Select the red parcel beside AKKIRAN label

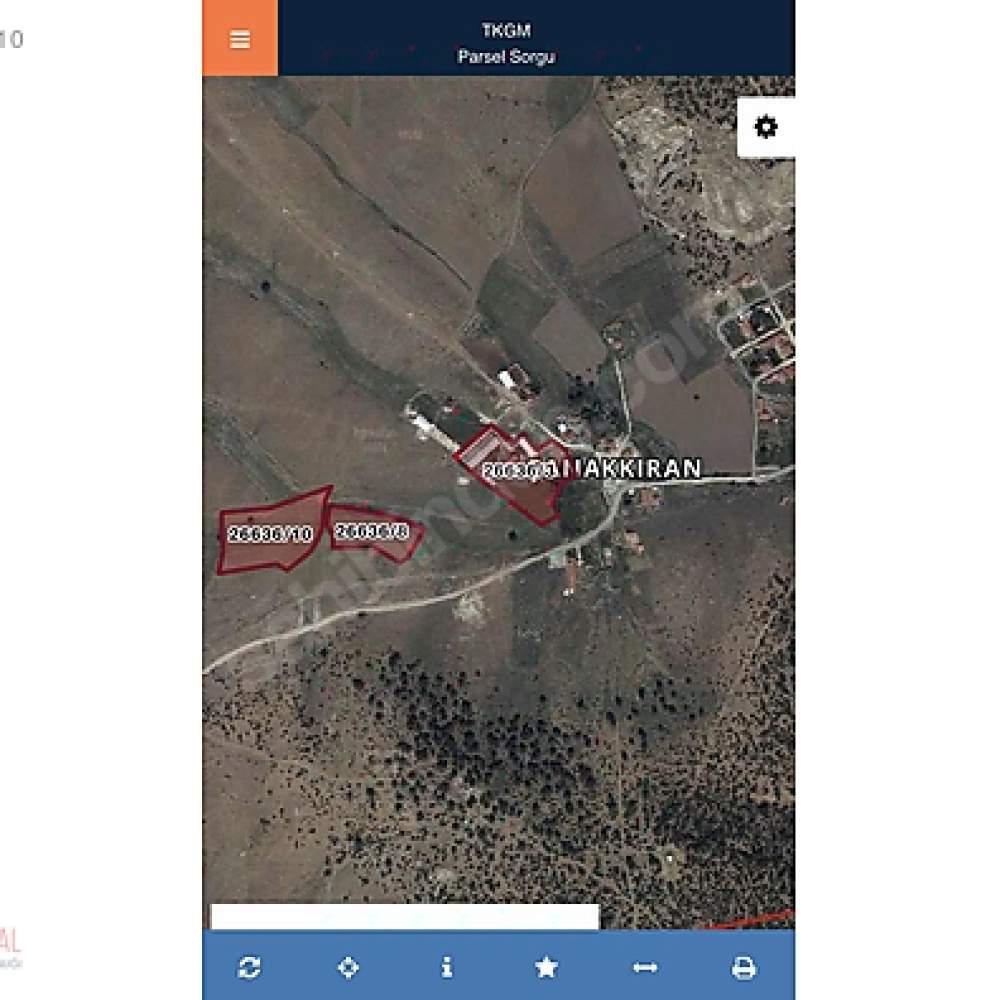[x=515, y=473]
